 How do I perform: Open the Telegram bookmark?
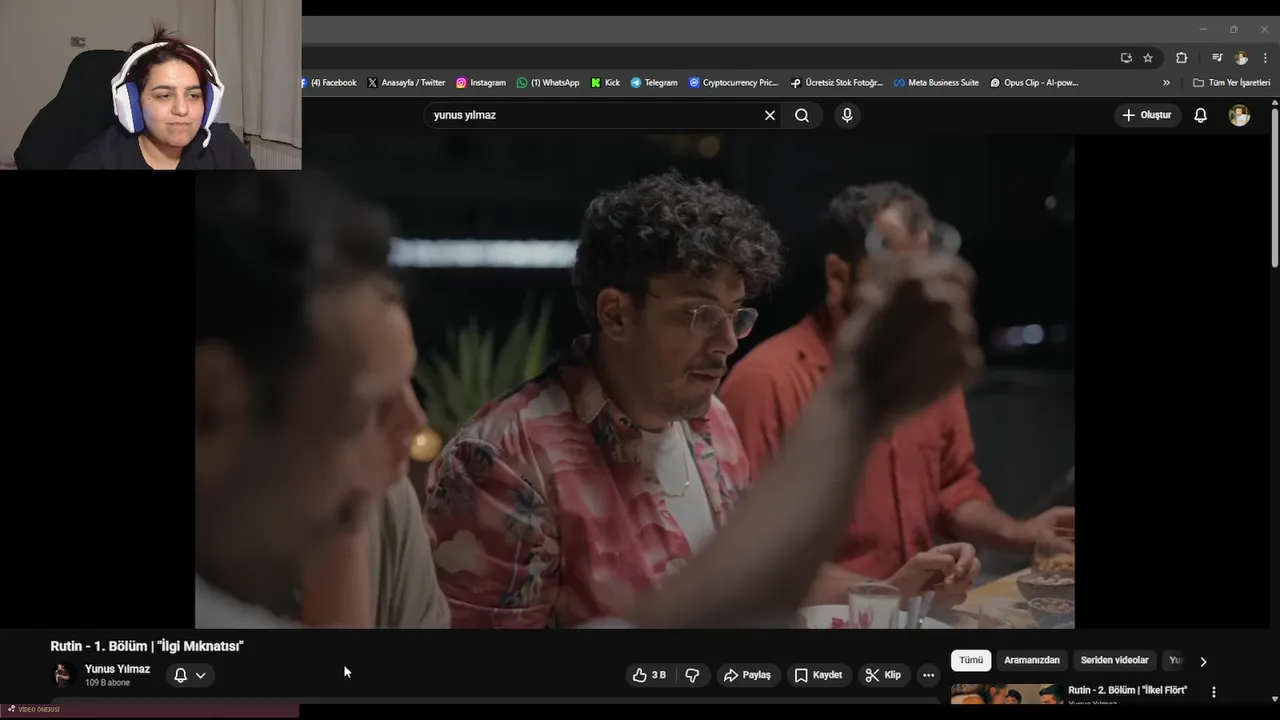(654, 83)
